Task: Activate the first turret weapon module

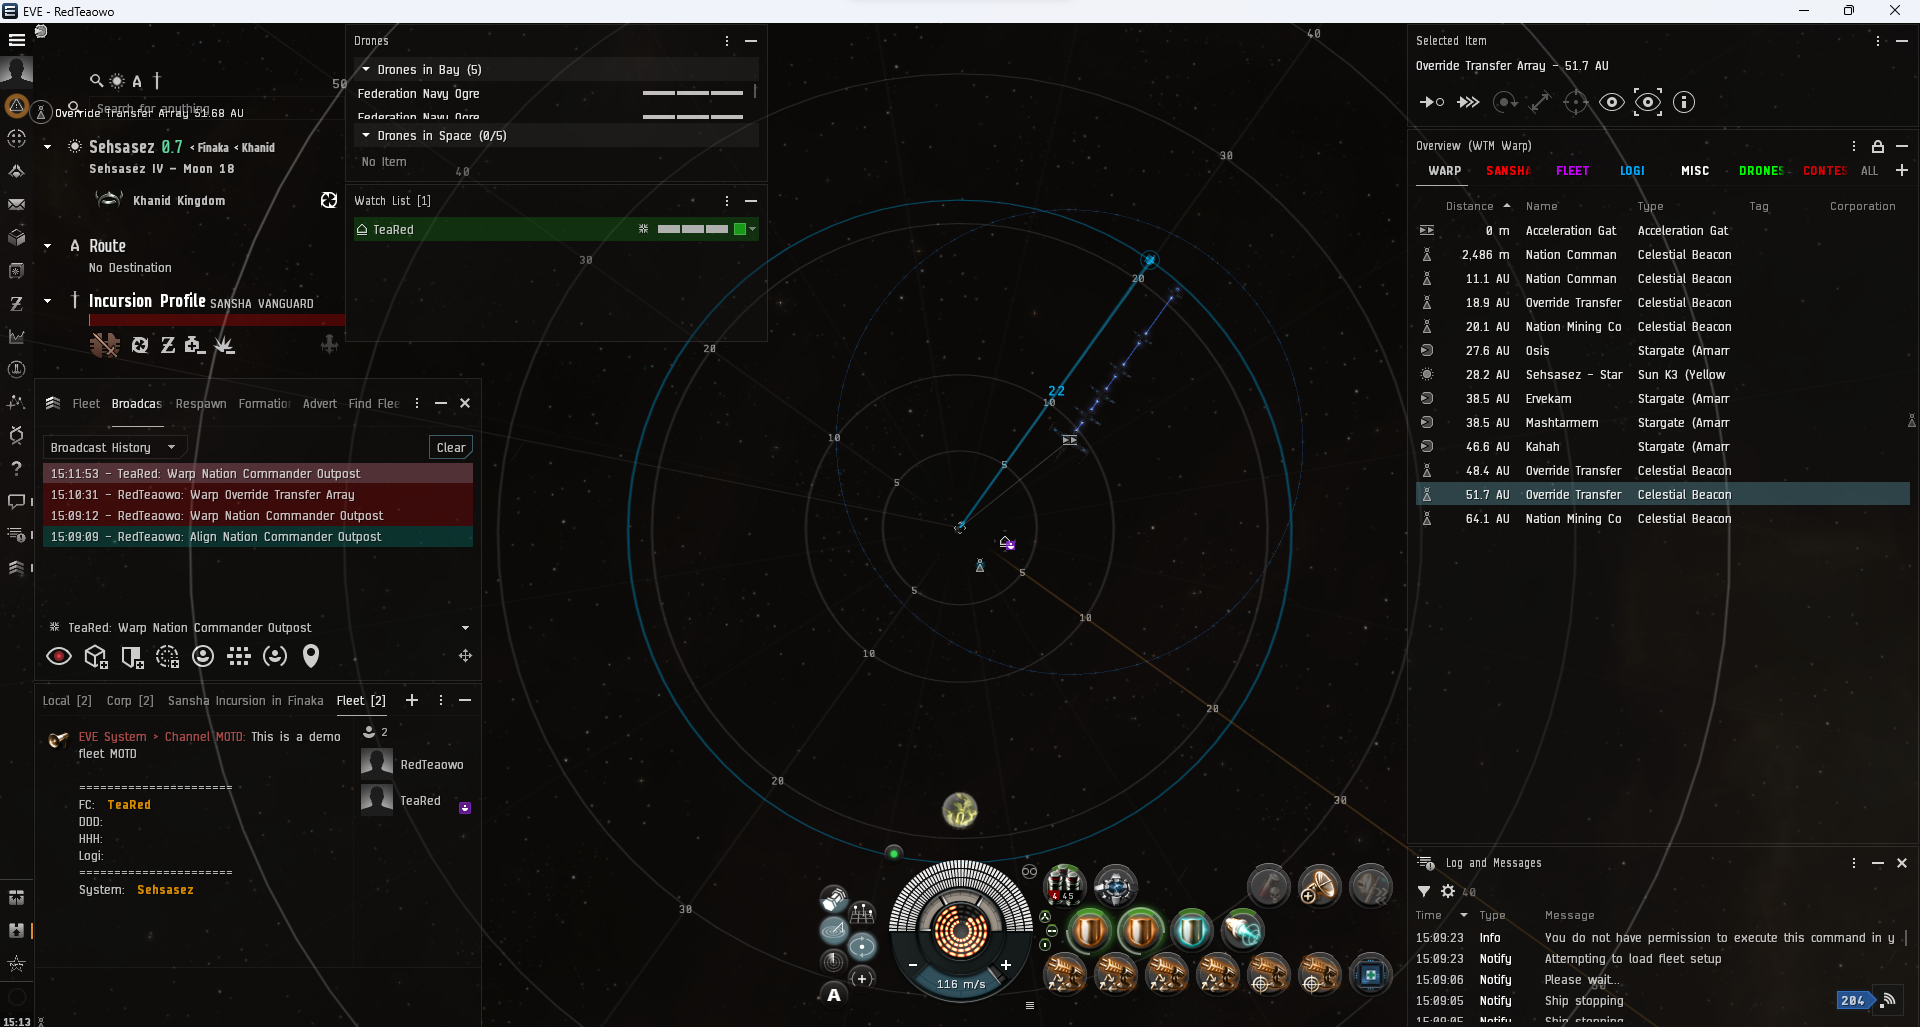Action: tap(1065, 974)
